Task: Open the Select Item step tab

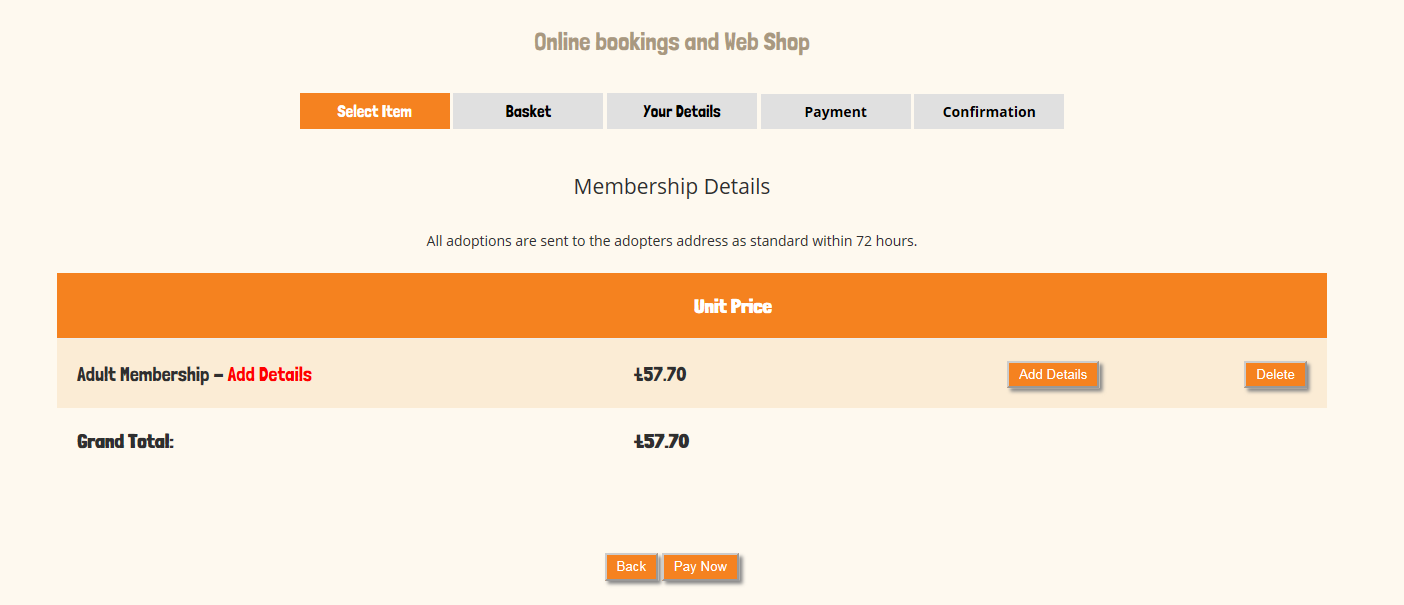Action: [374, 112]
